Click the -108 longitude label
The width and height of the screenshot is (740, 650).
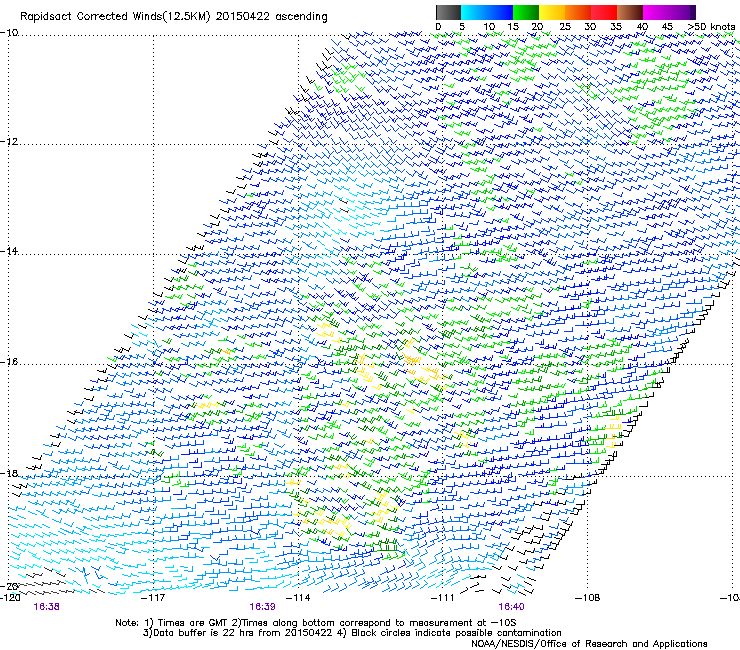[x=588, y=598]
